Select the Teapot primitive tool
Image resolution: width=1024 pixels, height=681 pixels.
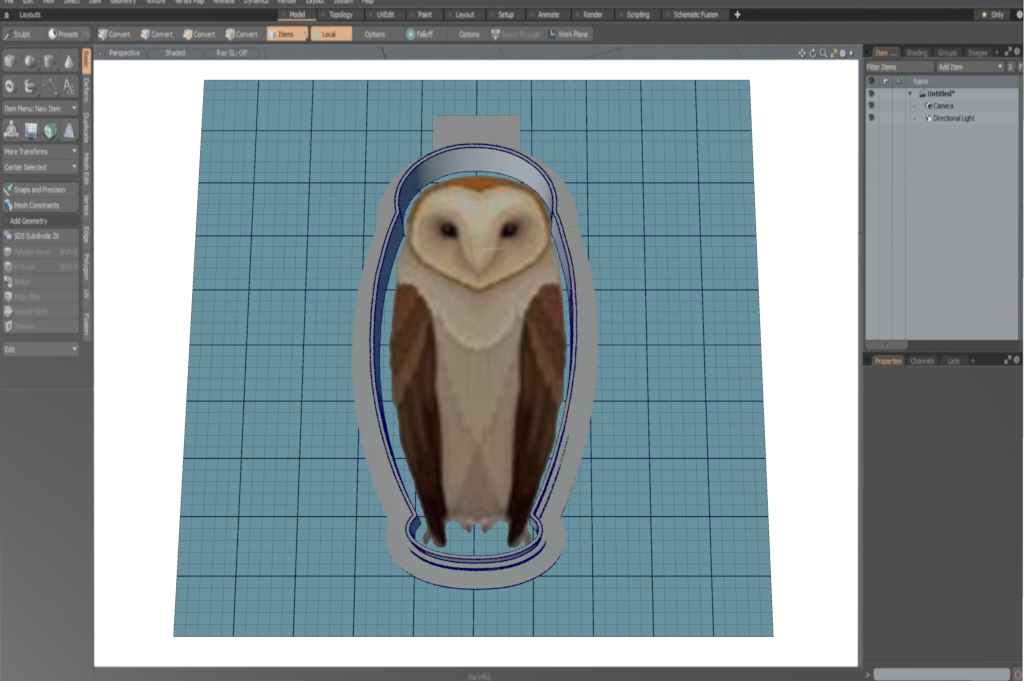pyautogui.click(x=30, y=86)
